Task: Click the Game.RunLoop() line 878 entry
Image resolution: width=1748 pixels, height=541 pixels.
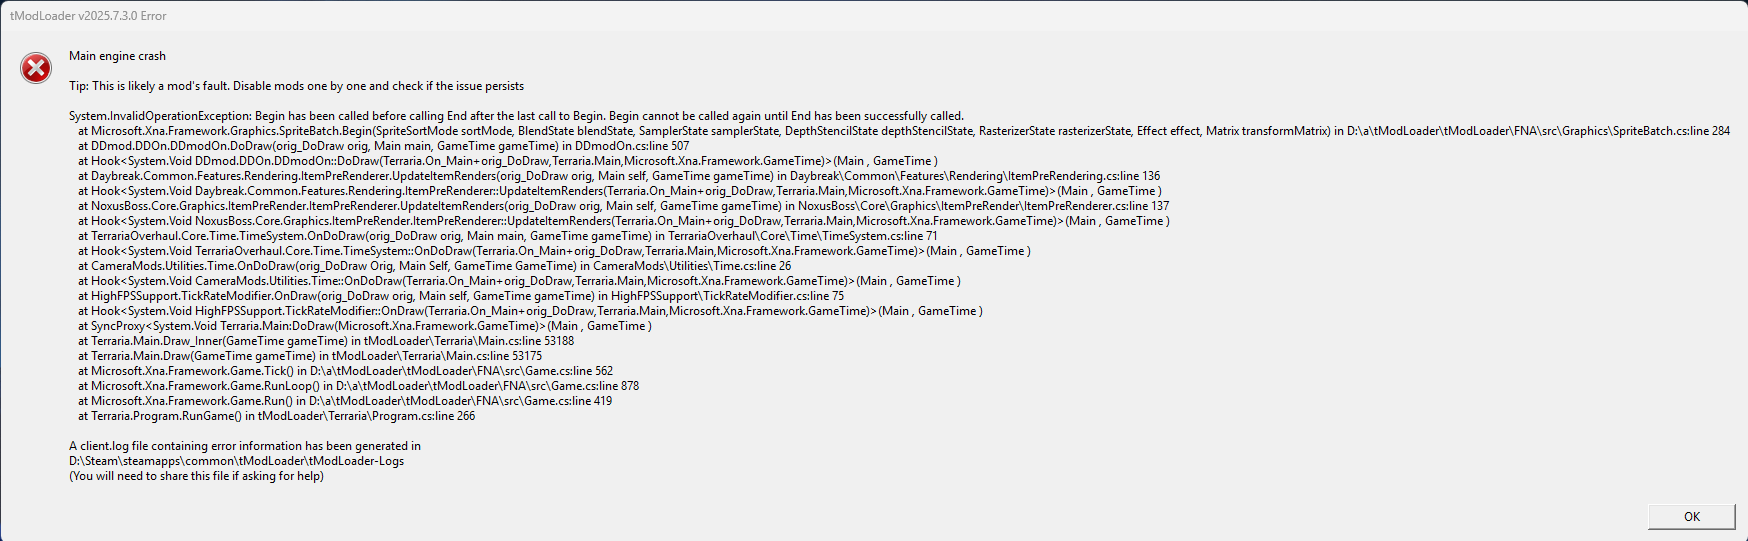Action: (359, 386)
